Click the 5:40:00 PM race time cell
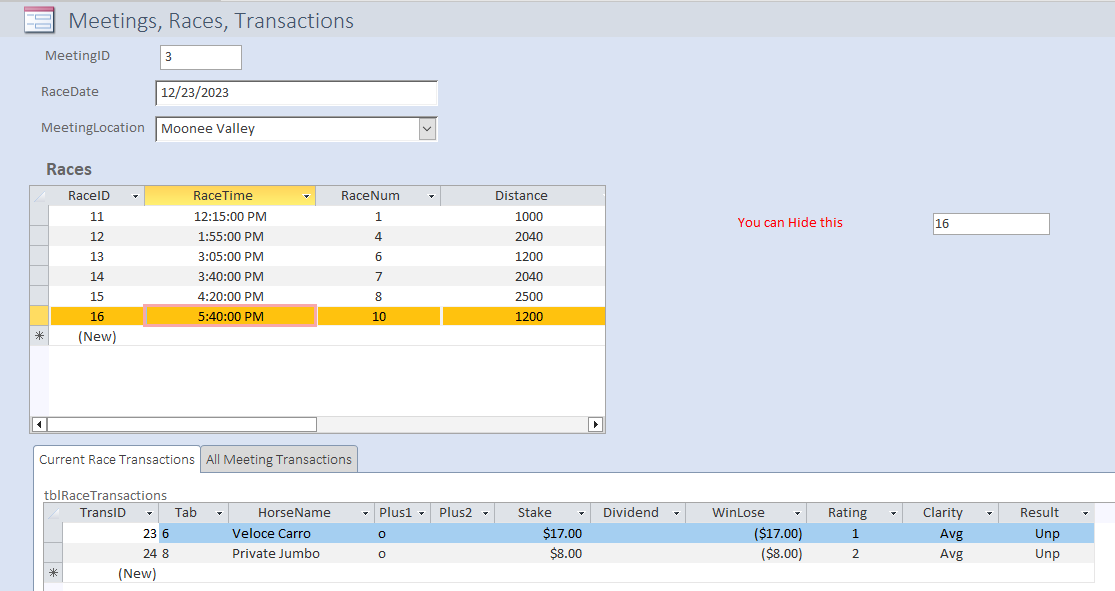Screen dimensions: 1115x591 230,316
